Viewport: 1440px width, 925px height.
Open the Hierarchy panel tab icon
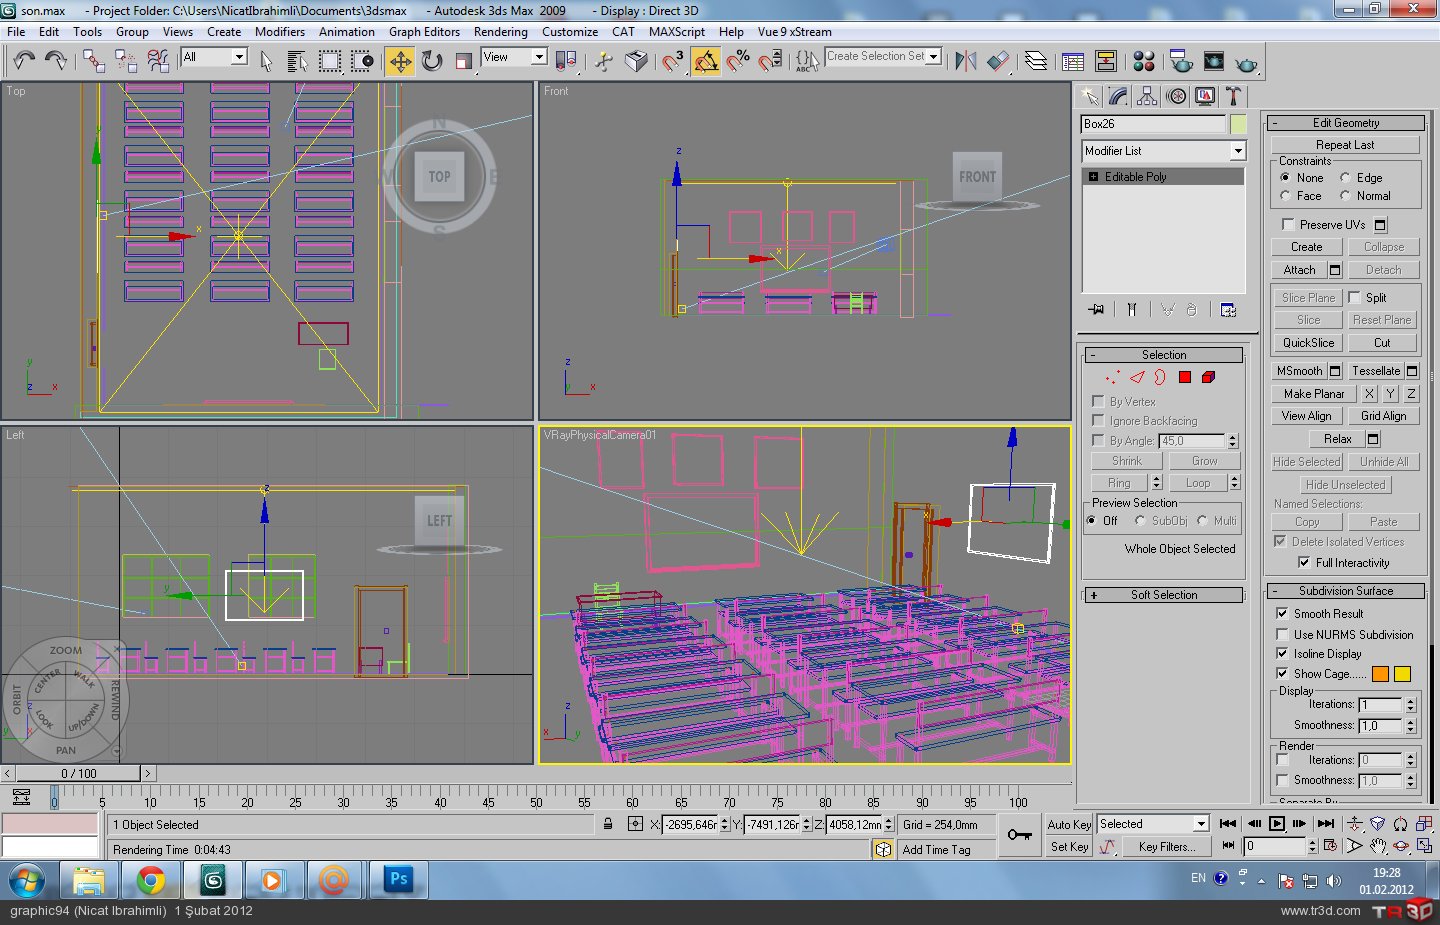1148,96
